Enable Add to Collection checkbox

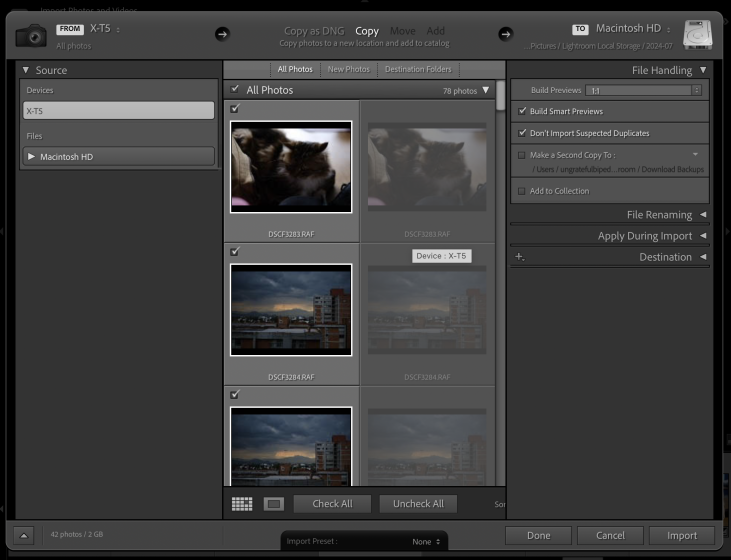(522, 191)
